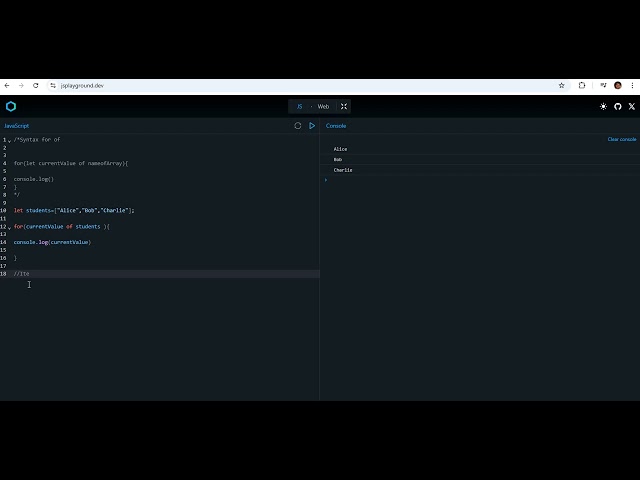640x480 pixels.
Task: Click the browser forward arrow
Action: [21, 85]
